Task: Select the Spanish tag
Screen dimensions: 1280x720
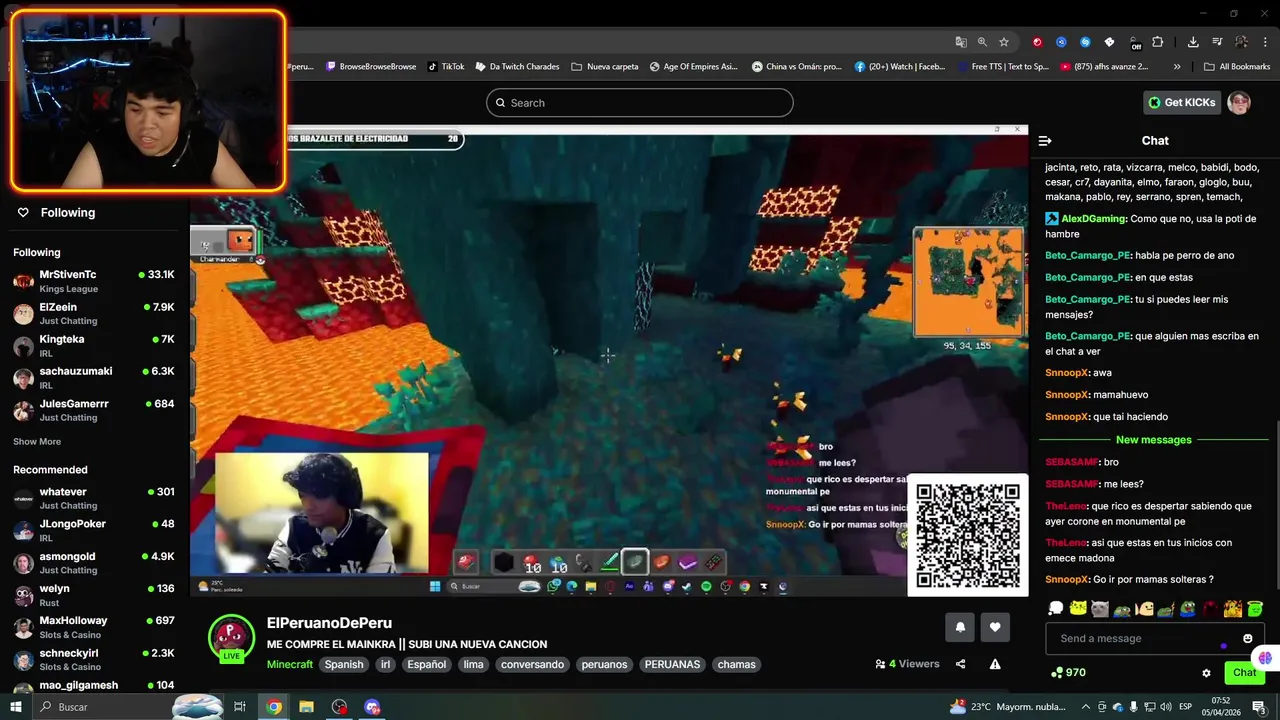Action: [x=344, y=664]
